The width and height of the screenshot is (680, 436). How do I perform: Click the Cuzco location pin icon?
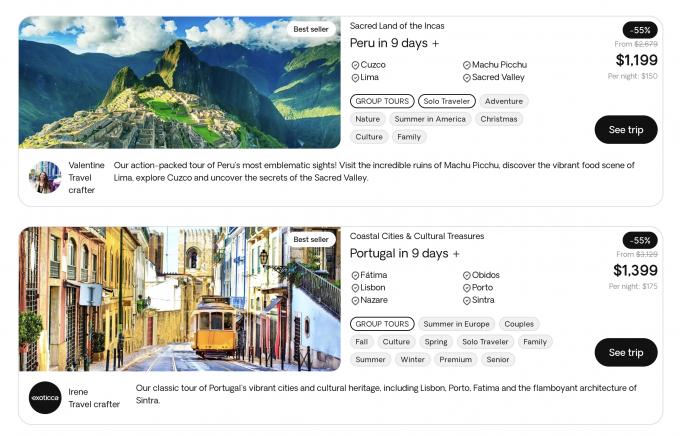point(355,65)
